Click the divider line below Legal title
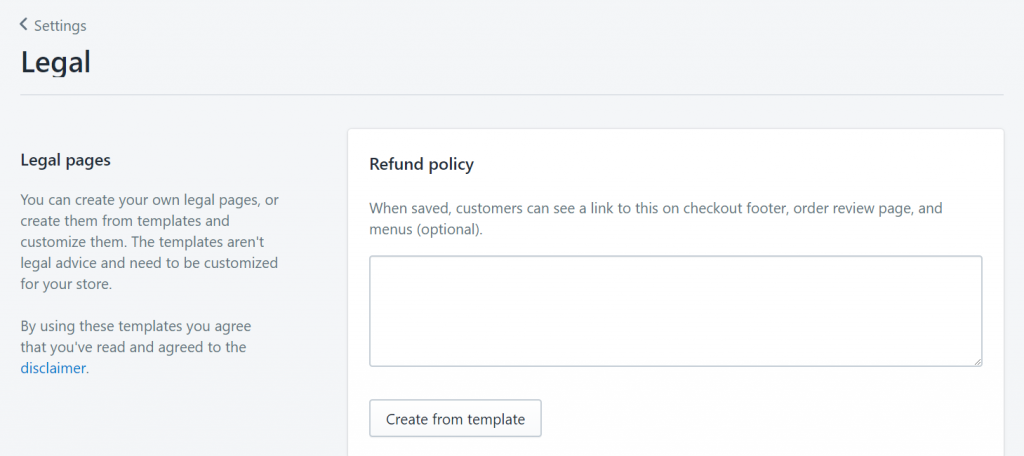Viewport: 1024px width, 456px height. point(512,95)
